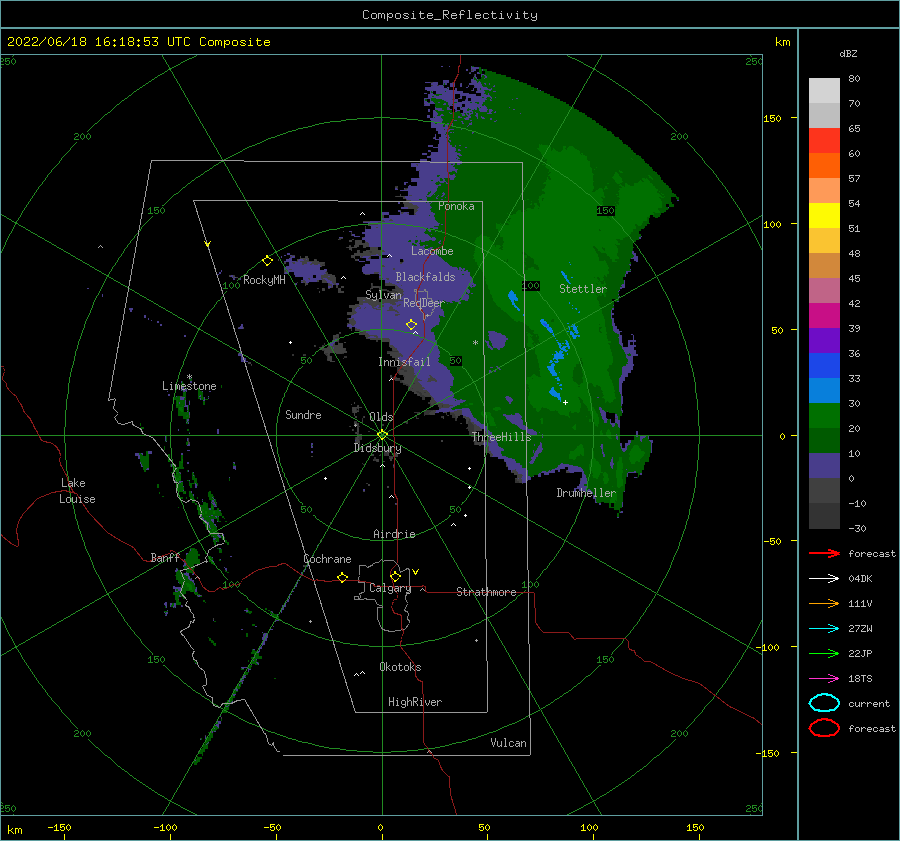Select the red 65-60 dBZ swatch
Image resolution: width=900 pixels, height=841 pixels.
(x=824, y=141)
